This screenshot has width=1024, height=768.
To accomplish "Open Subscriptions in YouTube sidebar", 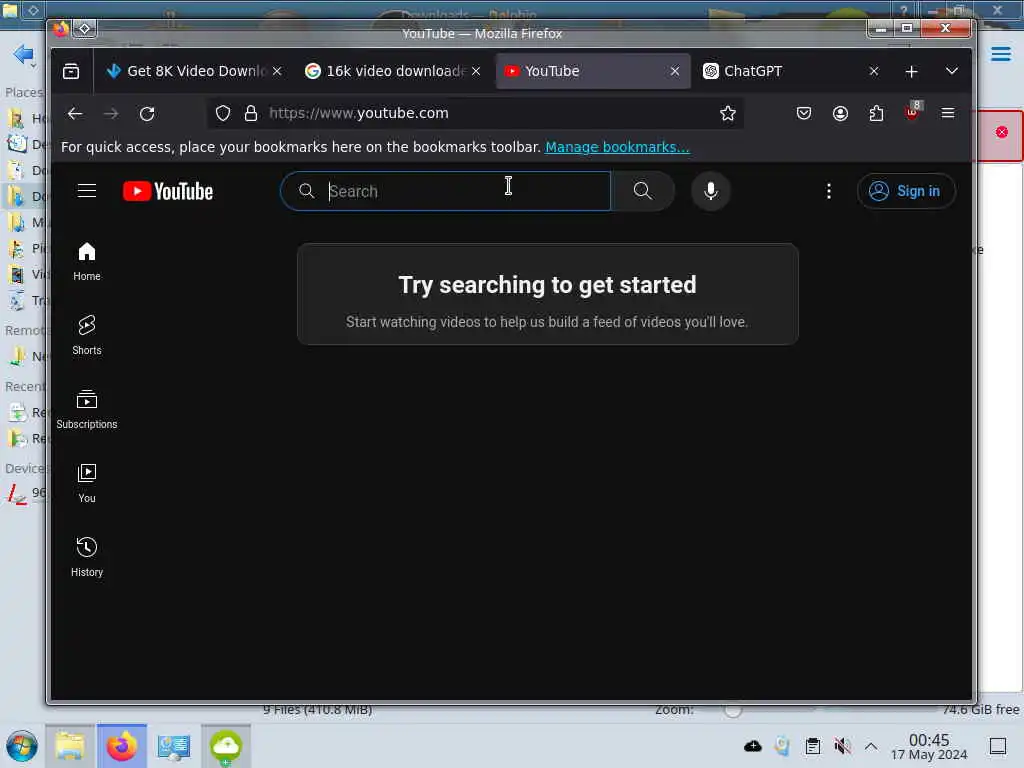I will pyautogui.click(x=87, y=409).
